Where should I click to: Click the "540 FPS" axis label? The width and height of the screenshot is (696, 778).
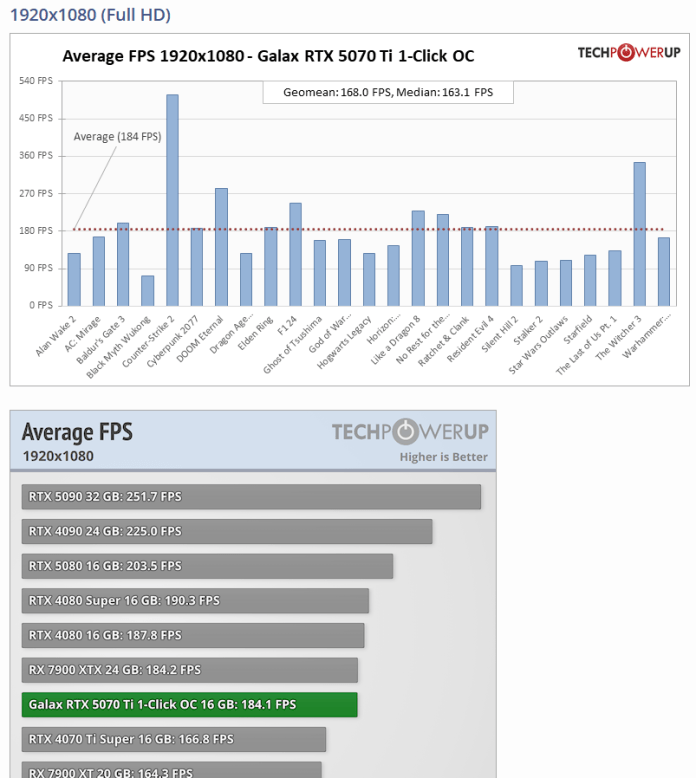click(36, 80)
